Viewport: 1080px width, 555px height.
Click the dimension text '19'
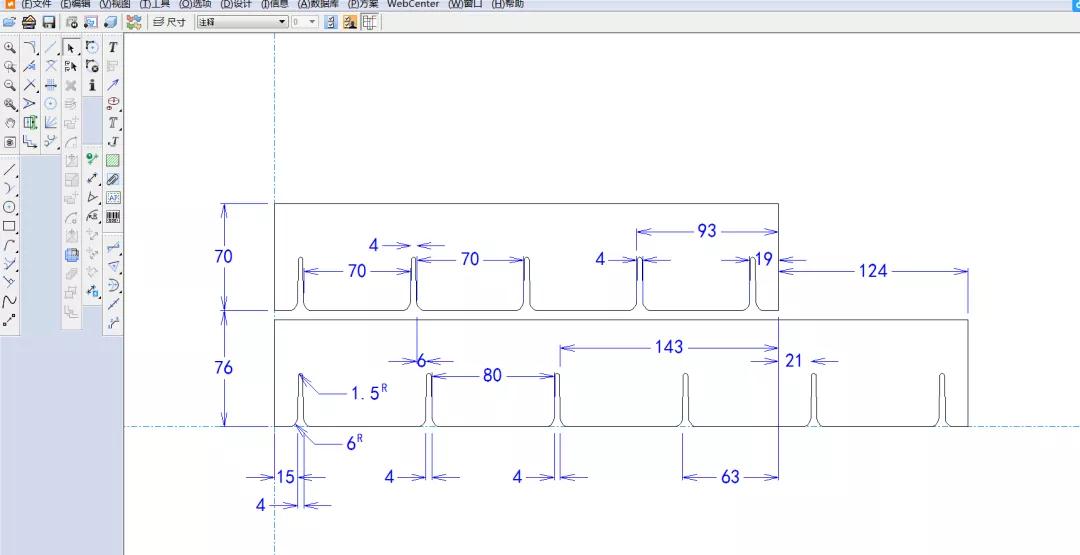763,260
